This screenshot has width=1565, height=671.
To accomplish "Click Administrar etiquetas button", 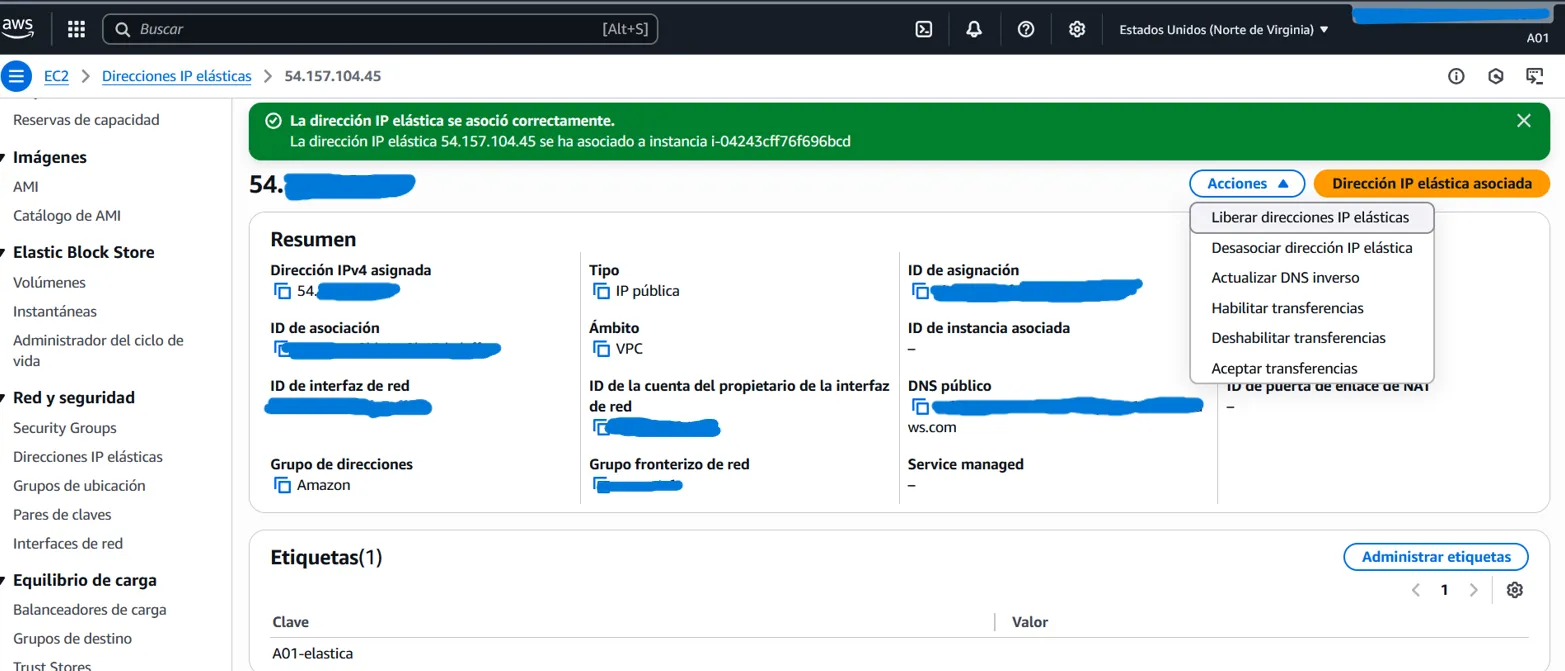I will (1435, 557).
